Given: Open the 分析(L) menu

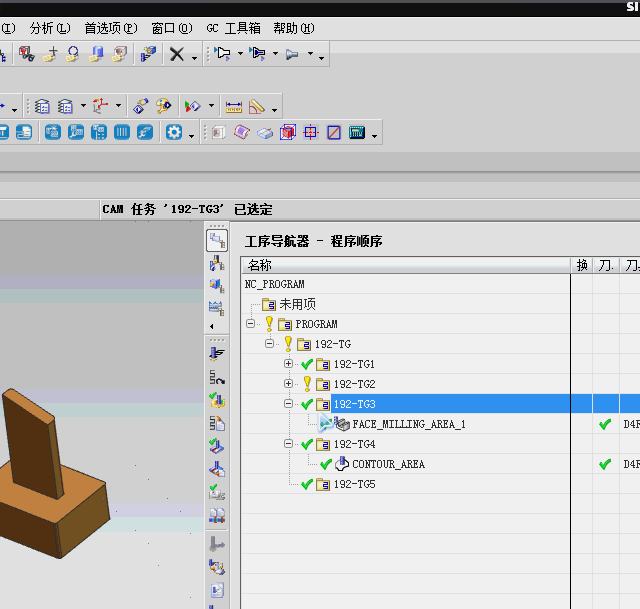Looking at the screenshot, I should (x=50, y=28).
